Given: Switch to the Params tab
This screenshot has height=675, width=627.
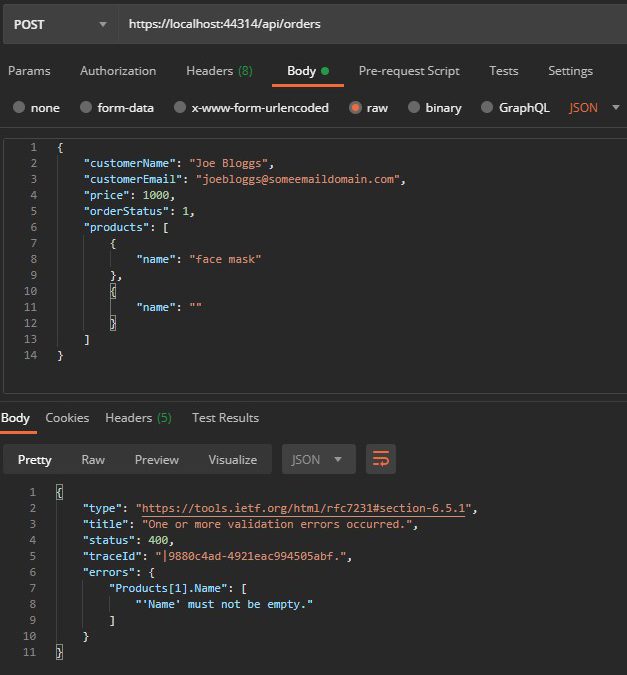Looking at the screenshot, I should click(x=29, y=71).
